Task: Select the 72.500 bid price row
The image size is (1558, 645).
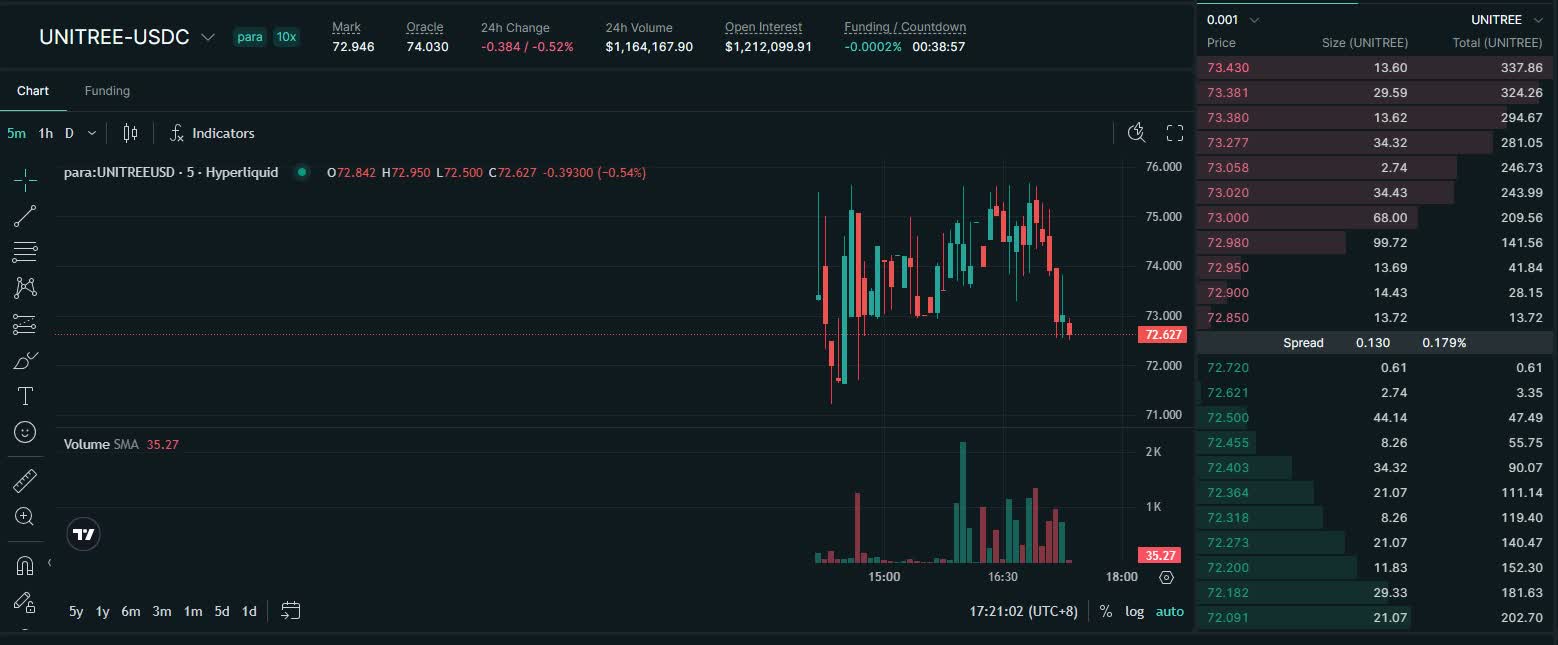Action: pos(1376,418)
